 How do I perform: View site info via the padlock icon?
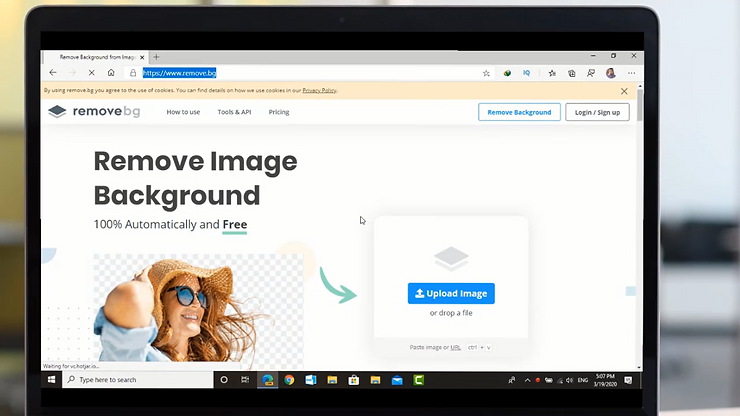pos(133,73)
